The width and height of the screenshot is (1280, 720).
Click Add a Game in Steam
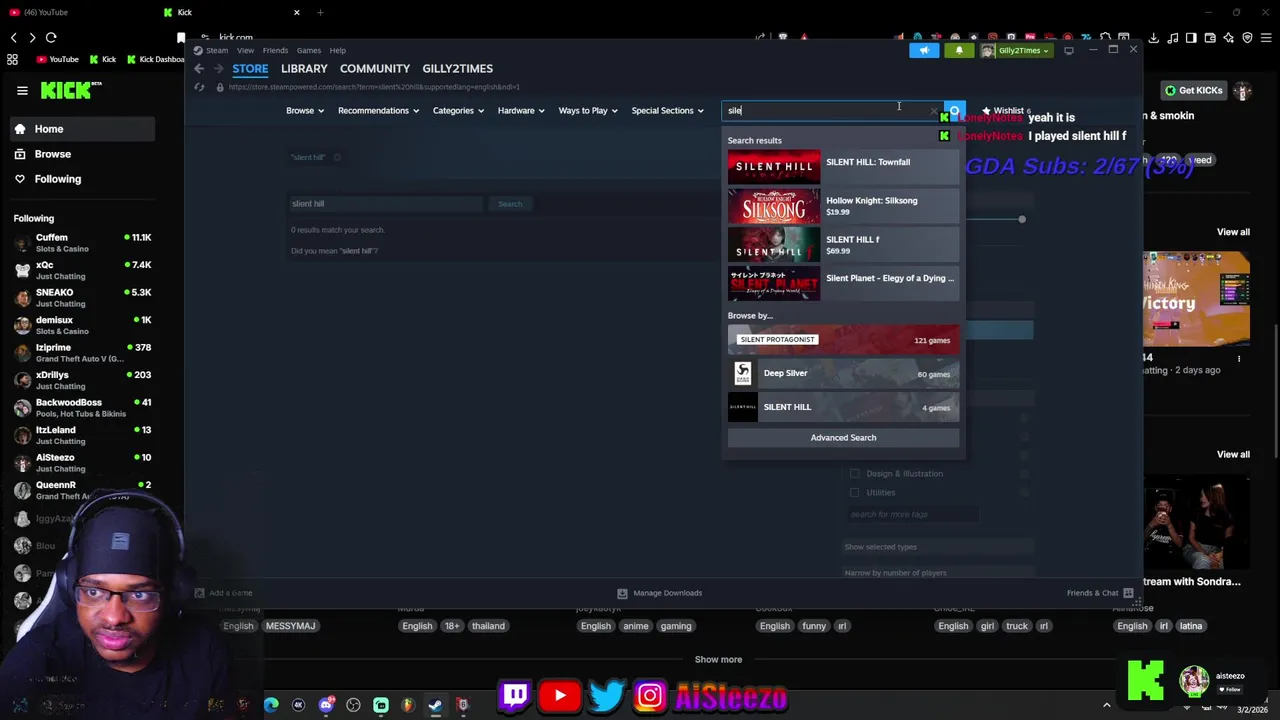223,593
